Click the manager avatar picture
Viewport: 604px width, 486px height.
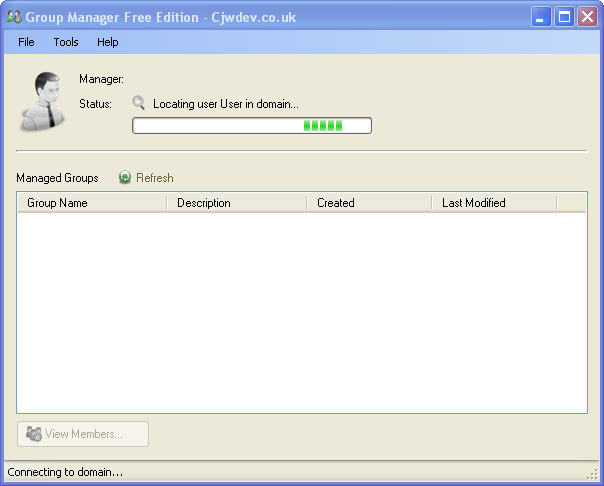pos(43,102)
